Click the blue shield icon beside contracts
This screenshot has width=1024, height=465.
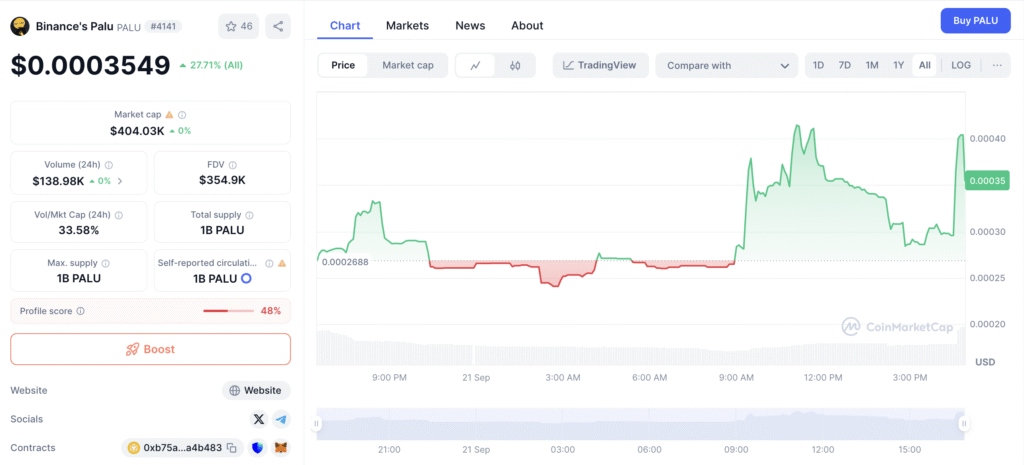[258, 448]
